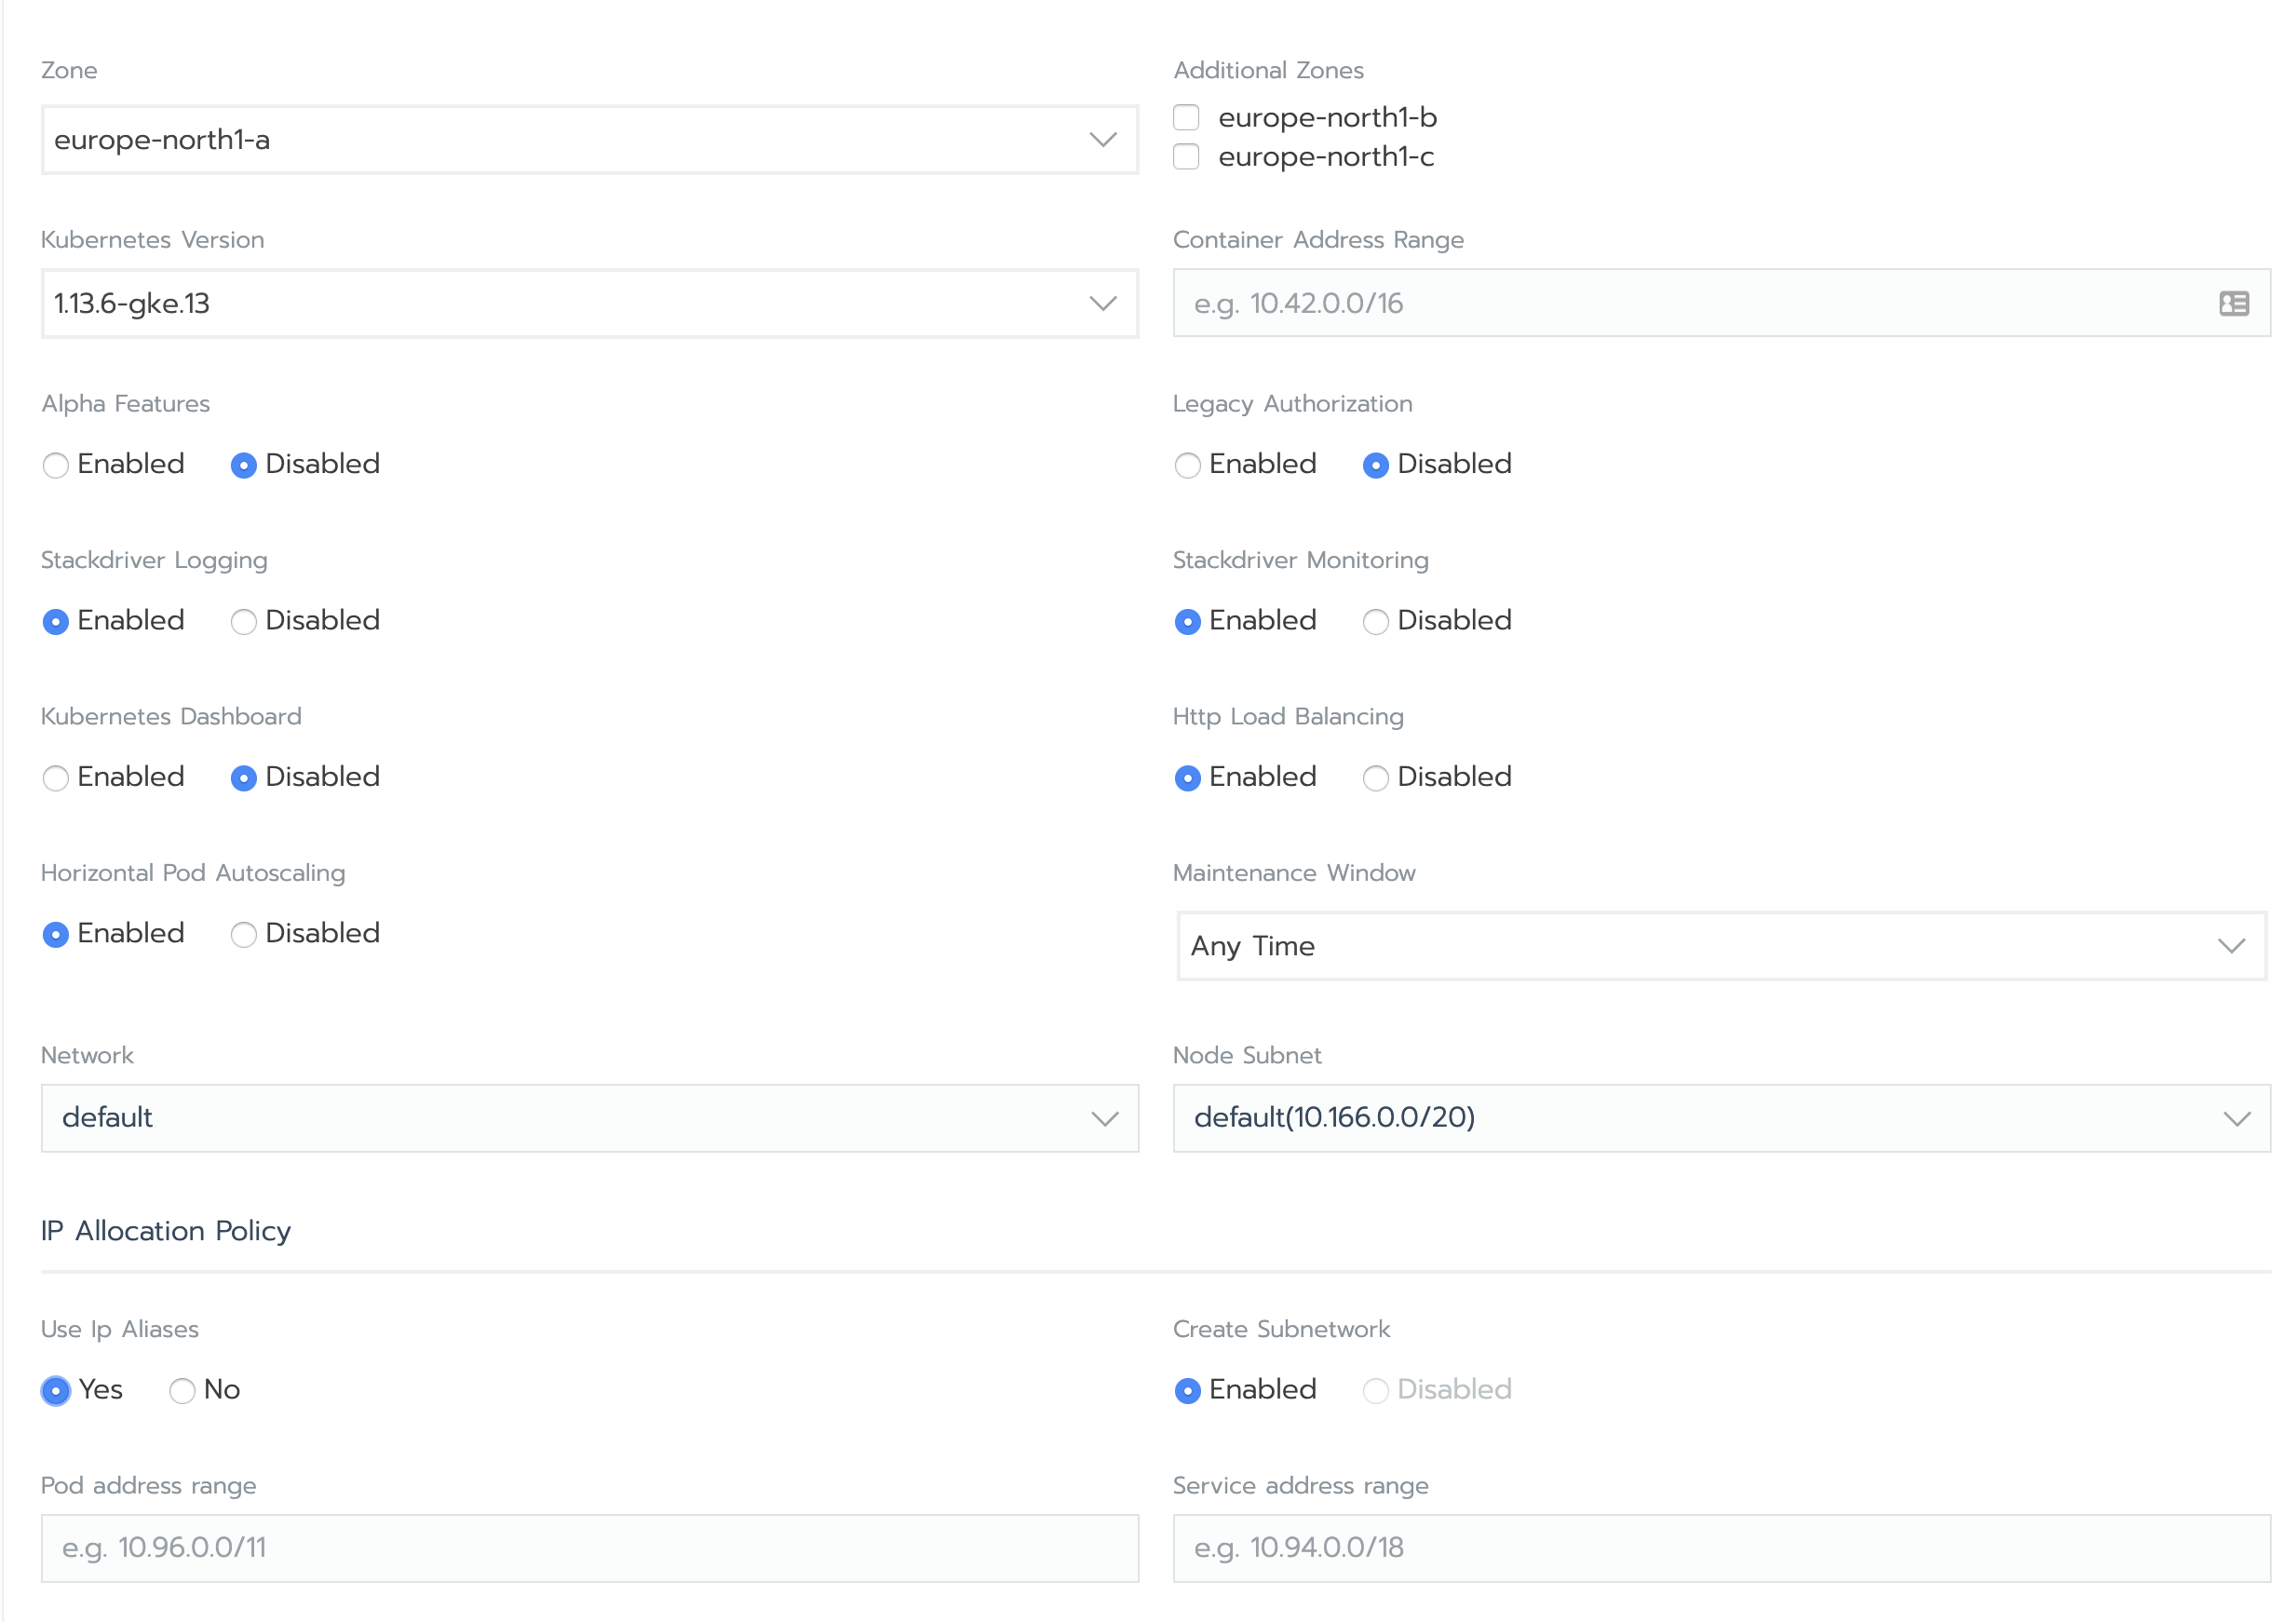
Task: Disable Horizontal Pod Autoscaling
Action: coord(243,934)
